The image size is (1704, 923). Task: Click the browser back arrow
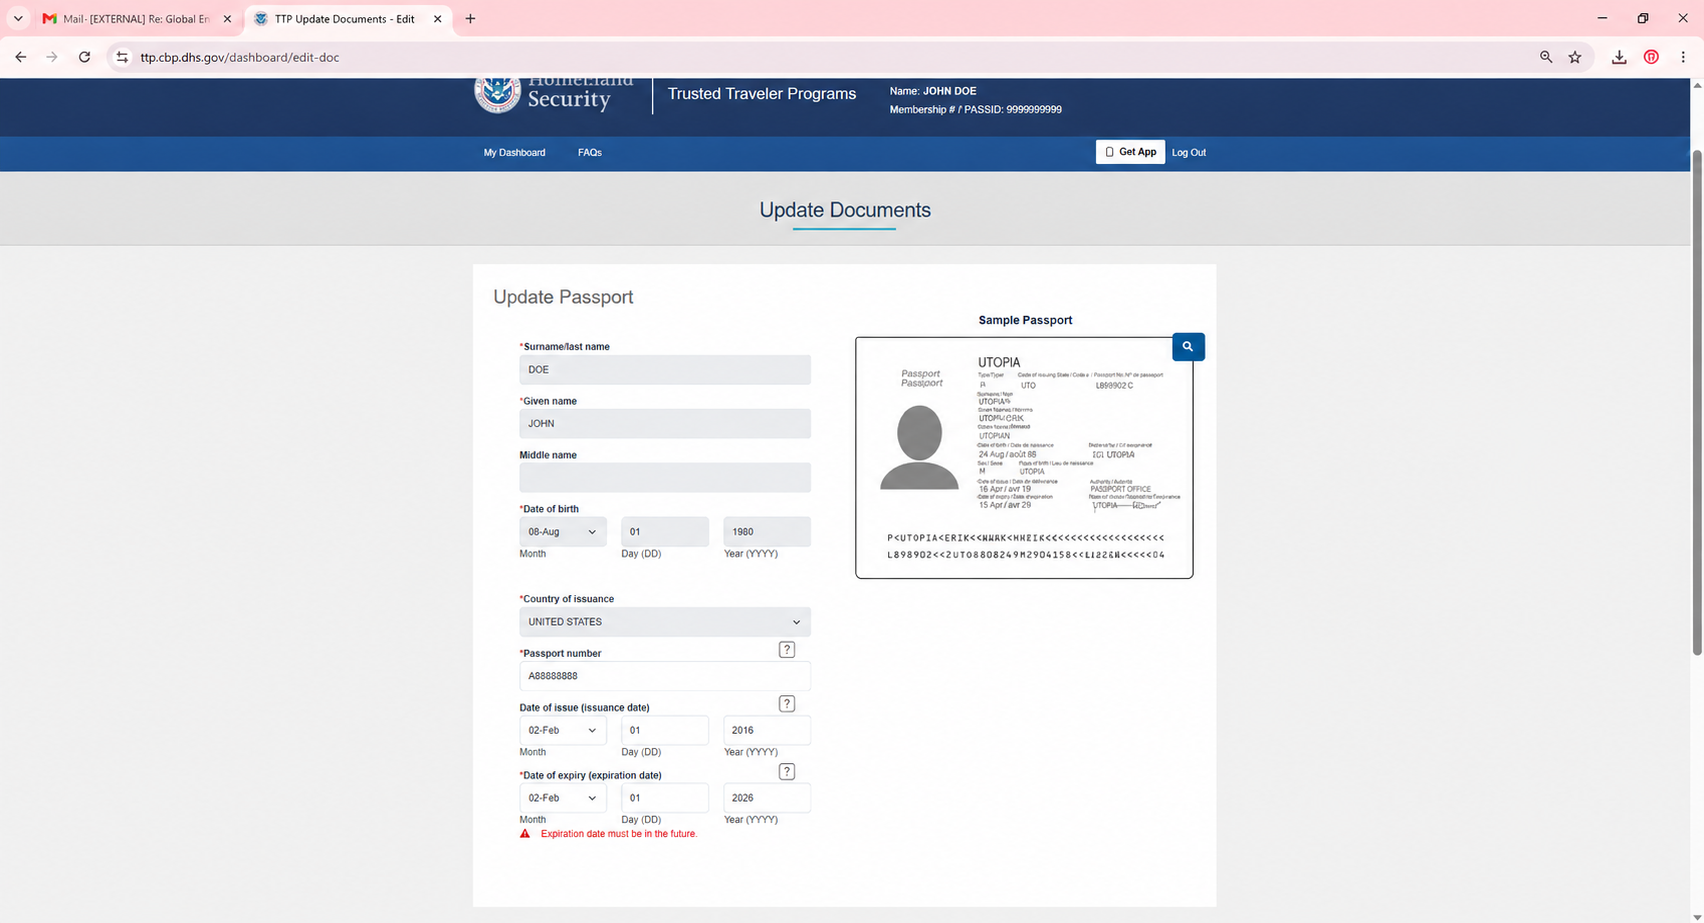[x=21, y=57]
